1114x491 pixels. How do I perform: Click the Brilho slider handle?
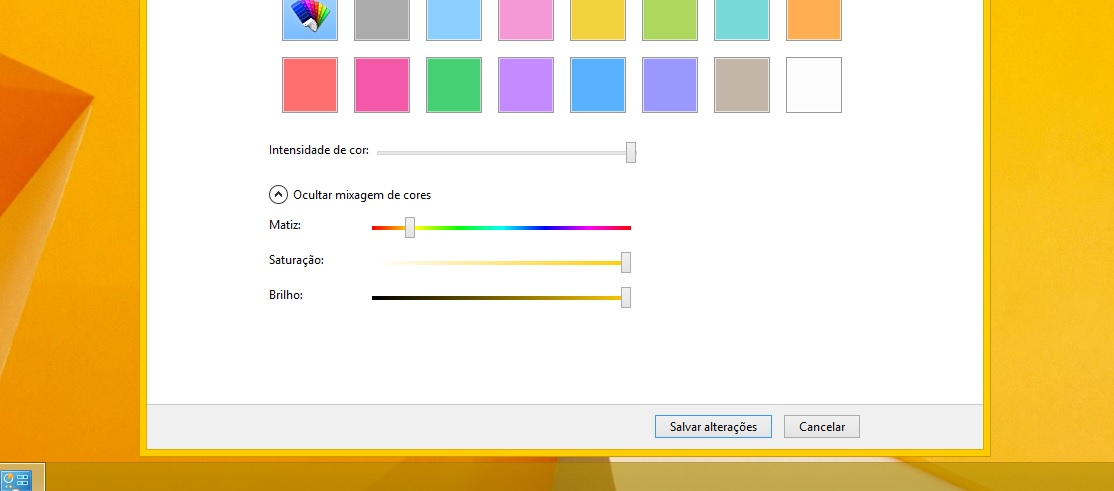[626, 297]
